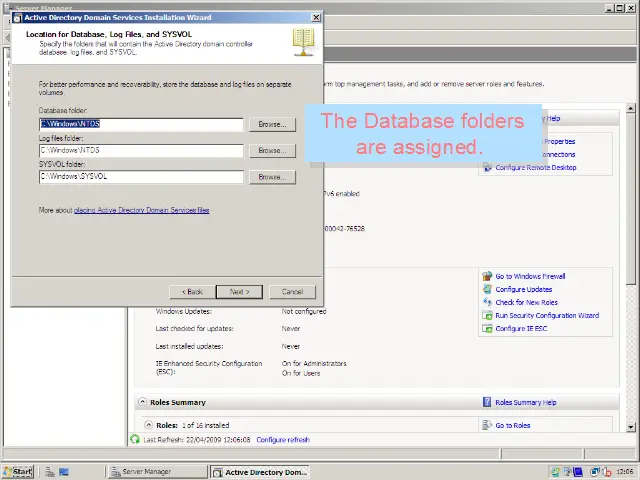Select Check for New Roles link

[527, 302]
